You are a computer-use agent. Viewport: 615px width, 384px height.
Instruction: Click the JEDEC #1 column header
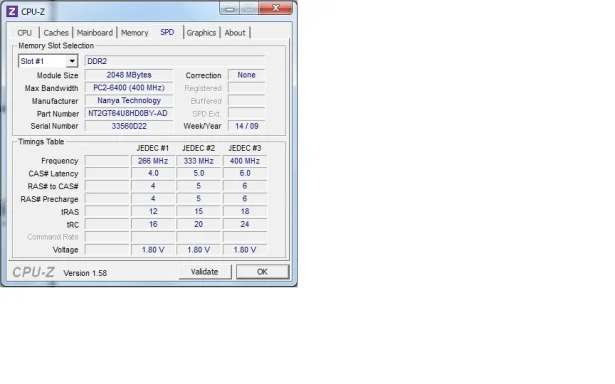click(153, 148)
